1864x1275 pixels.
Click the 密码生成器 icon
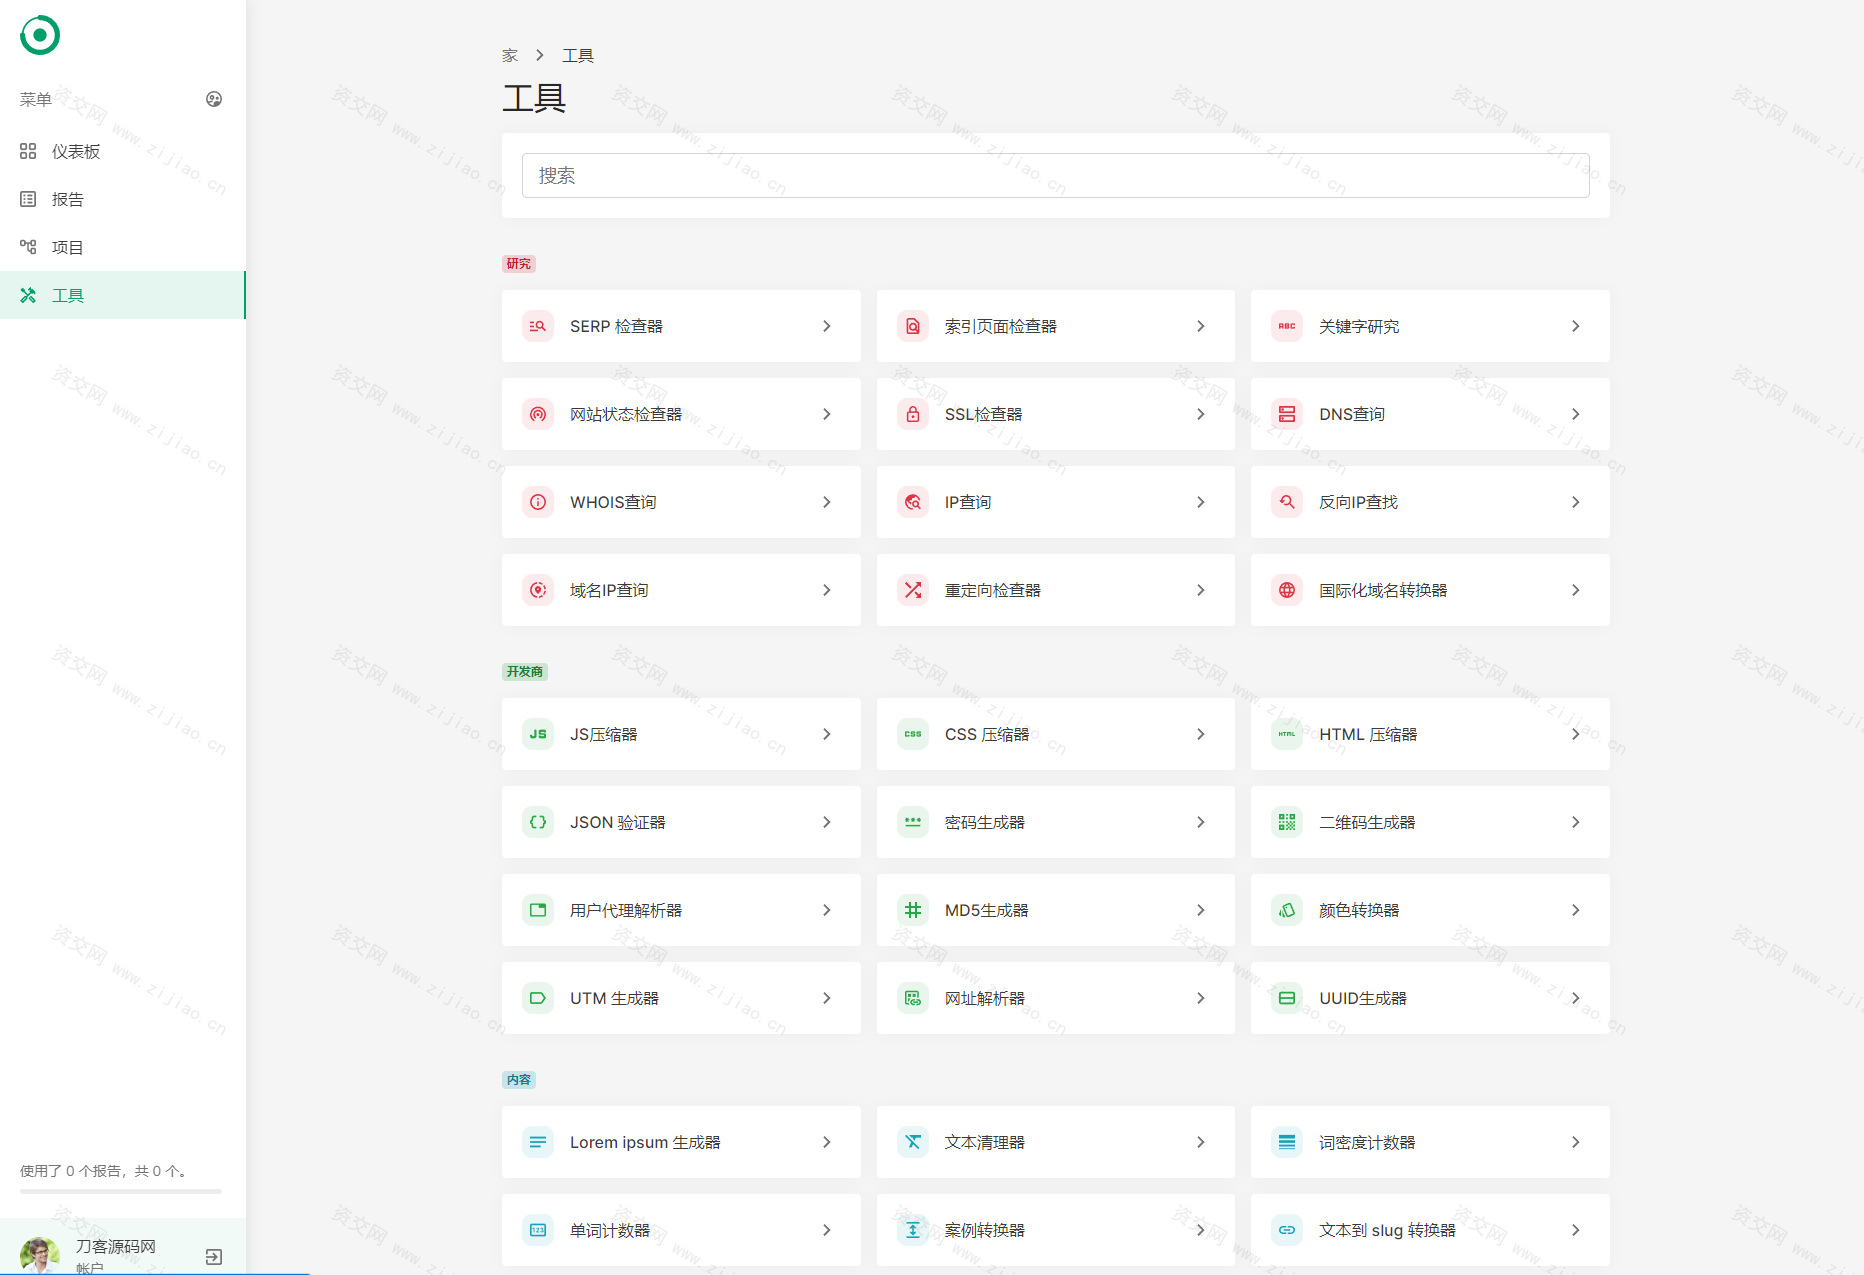pos(913,822)
